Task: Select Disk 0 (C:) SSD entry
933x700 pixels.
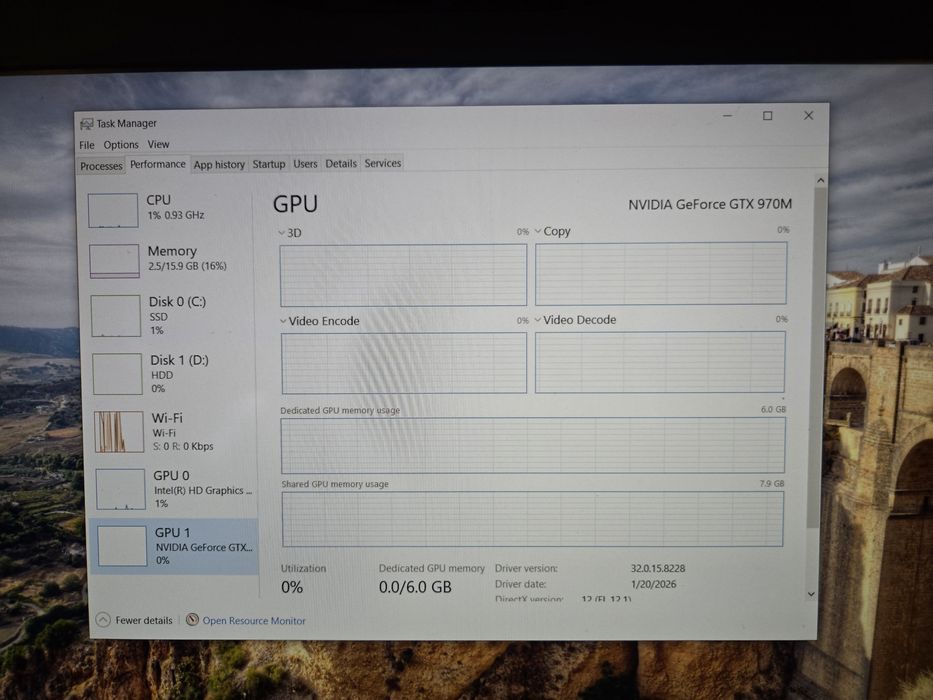Action: coord(171,315)
